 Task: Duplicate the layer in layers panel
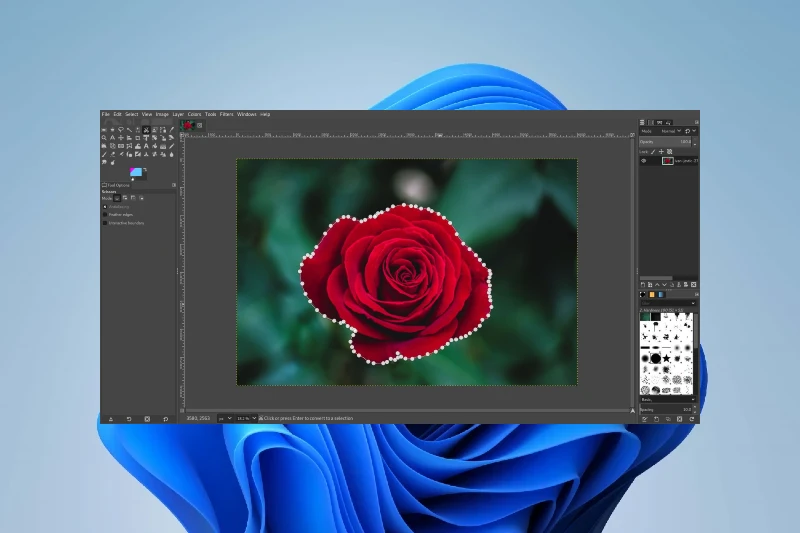[x=672, y=285]
